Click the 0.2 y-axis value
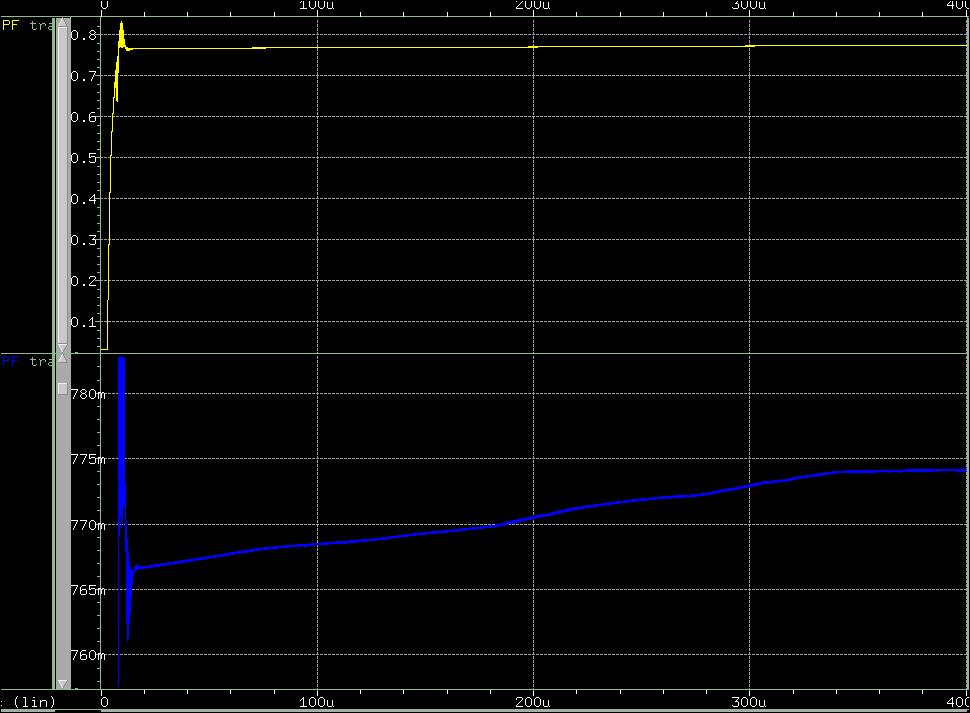This screenshot has width=970, height=713. coord(84,281)
